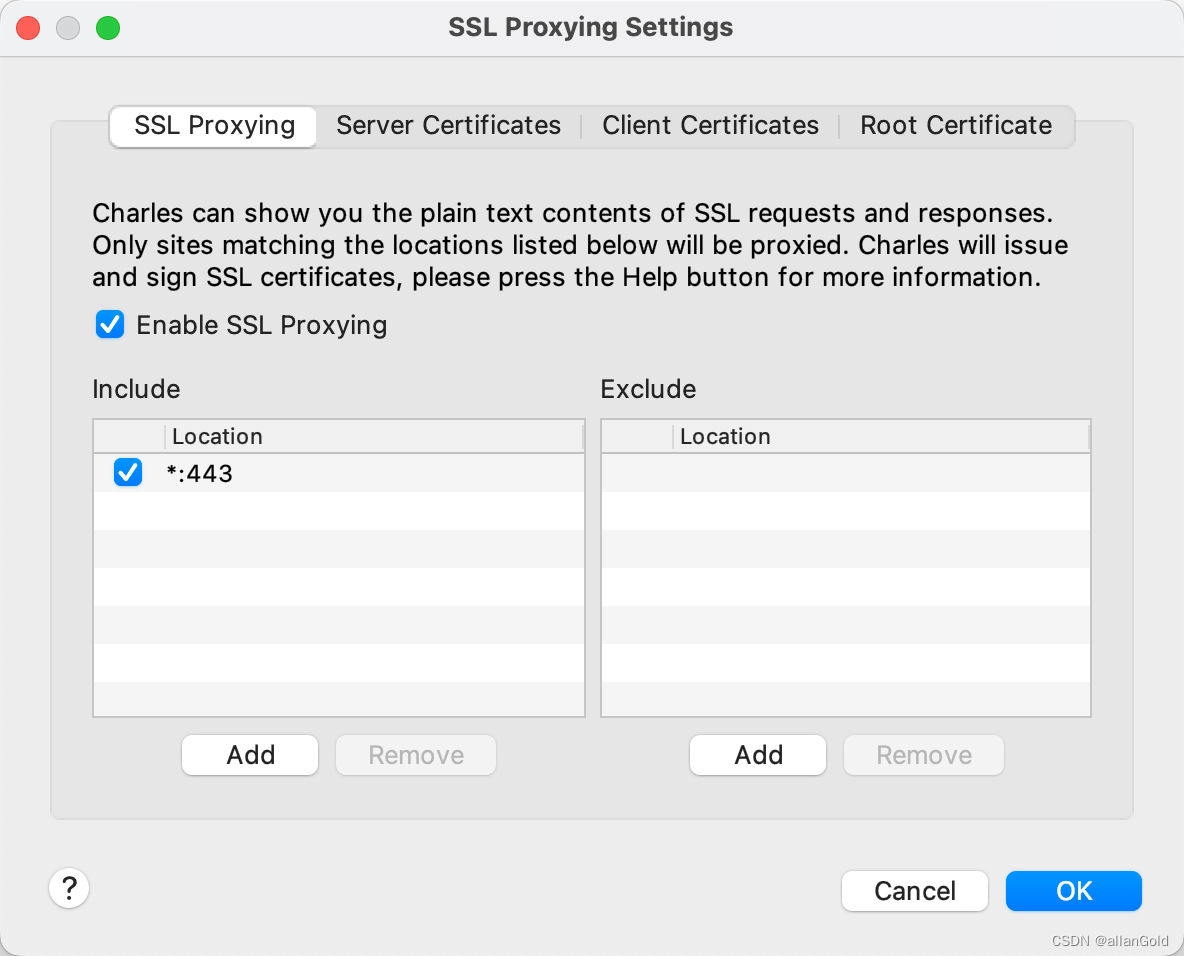The width and height of the screenshot is (1184, 956).
Task: Confirm settings with the OK button
Action: (1073, 891)
